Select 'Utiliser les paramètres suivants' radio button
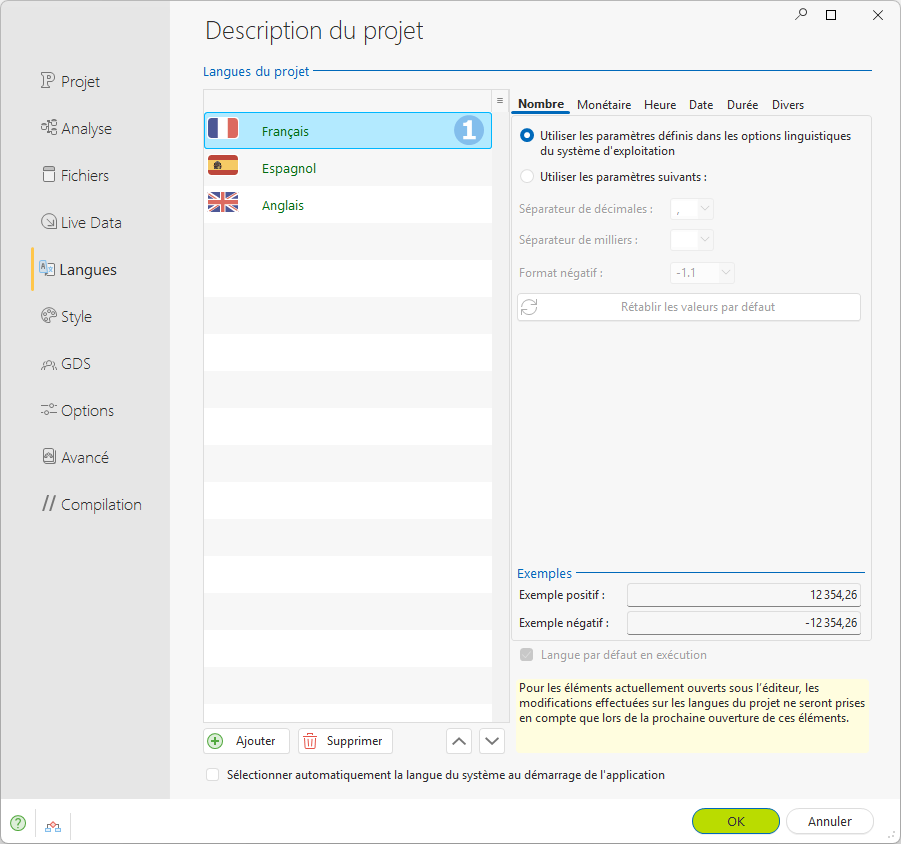Image resolution: width=901 pixels, height=844 pixels. pyautogui.click(x=527, y=176)
